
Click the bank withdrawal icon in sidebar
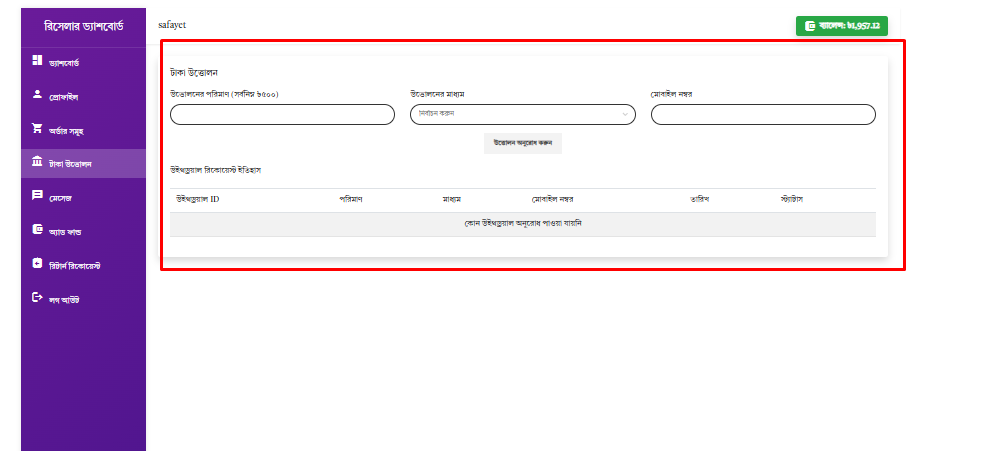37,162
